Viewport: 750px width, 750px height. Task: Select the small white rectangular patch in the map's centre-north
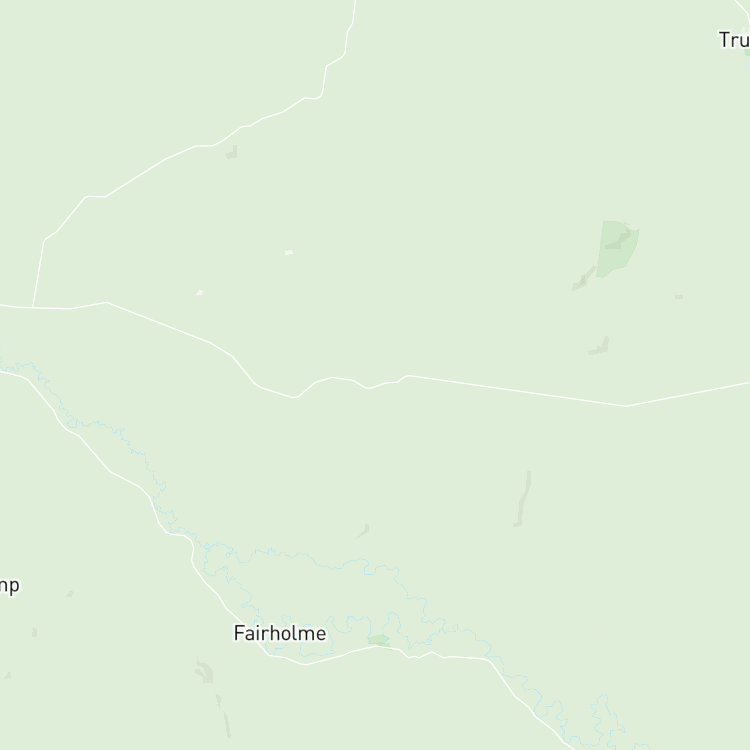[x=289, y=252]
